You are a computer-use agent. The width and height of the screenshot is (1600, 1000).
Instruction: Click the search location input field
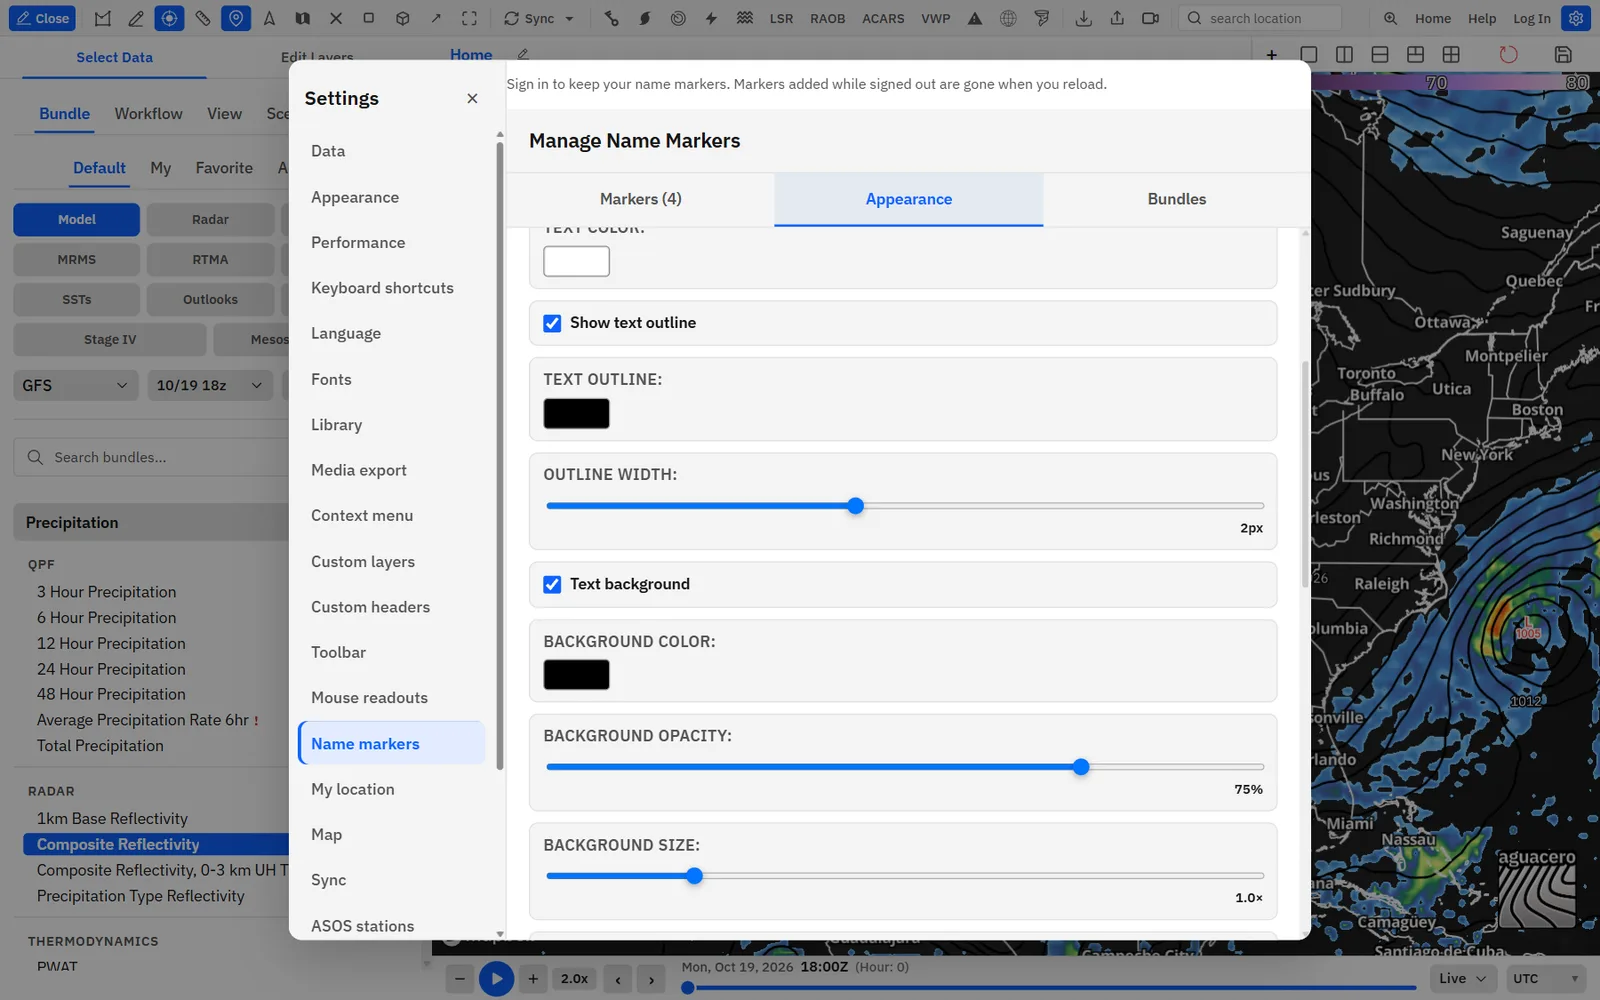(1261, 18)
